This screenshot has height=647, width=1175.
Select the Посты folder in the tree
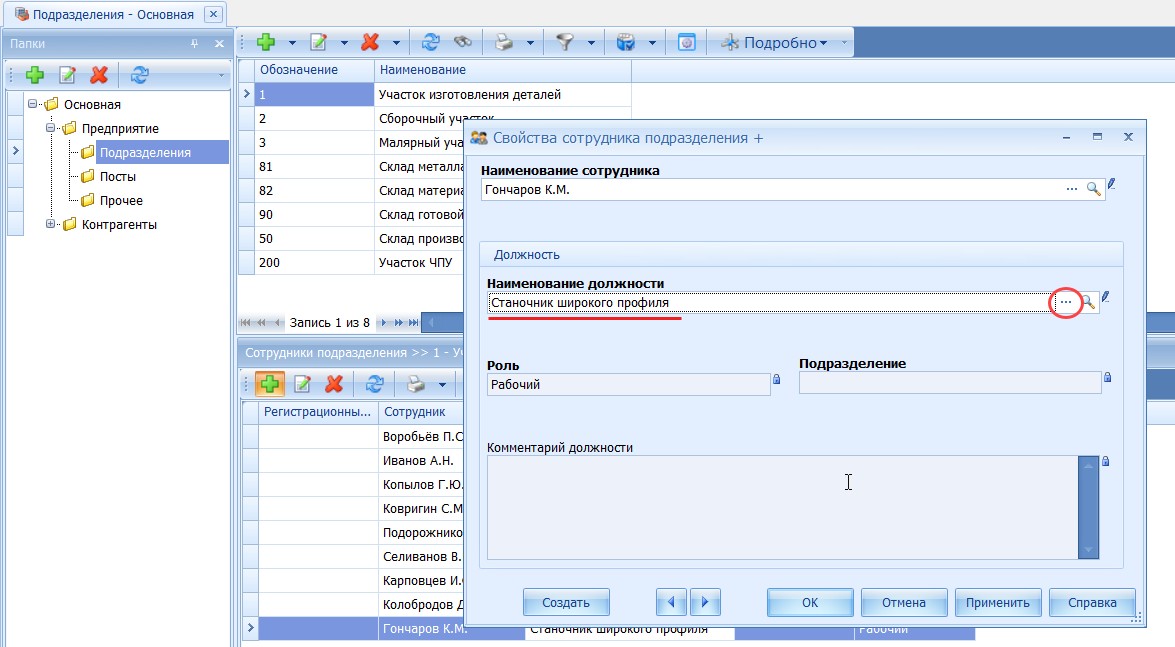pyautogui.click(x=118, y=178)
